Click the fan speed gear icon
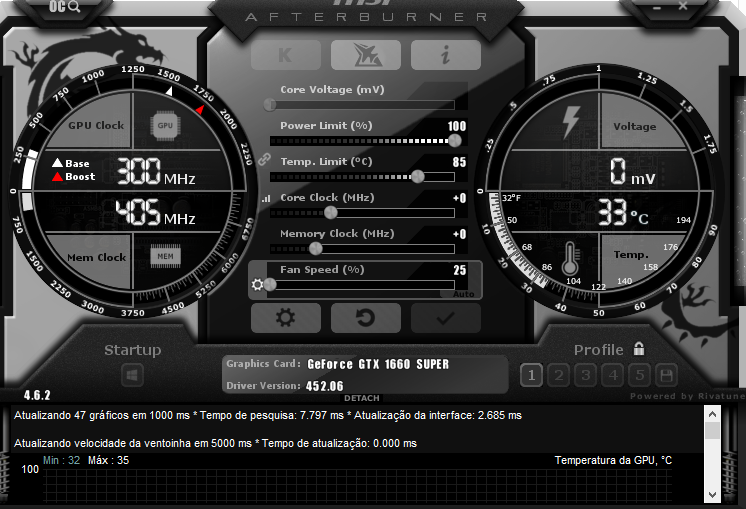746x509 pixels. click(x=257, y=284)
